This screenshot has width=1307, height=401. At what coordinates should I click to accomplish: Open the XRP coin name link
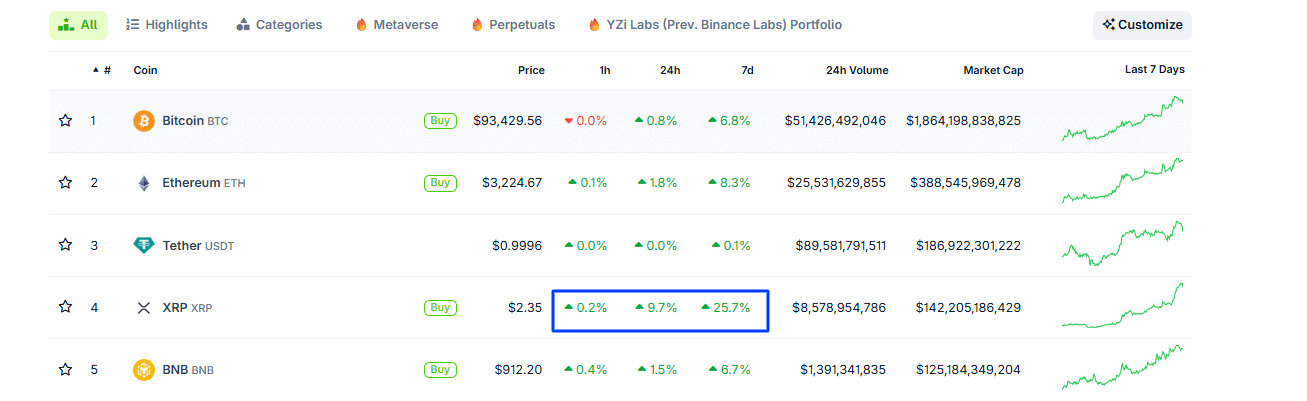click(175, 308)
